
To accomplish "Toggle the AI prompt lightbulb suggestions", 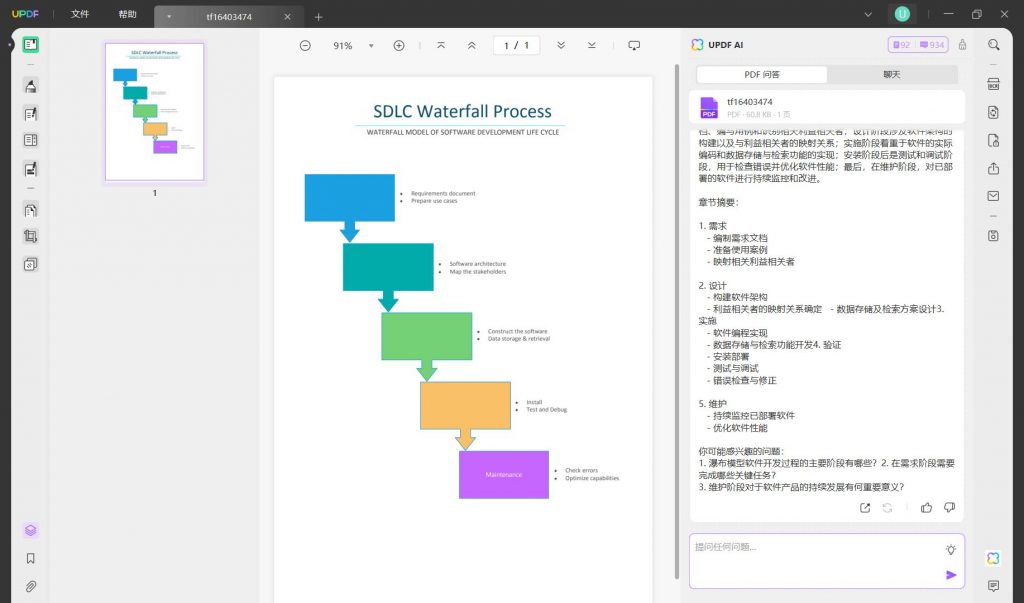I will [951, 549].
